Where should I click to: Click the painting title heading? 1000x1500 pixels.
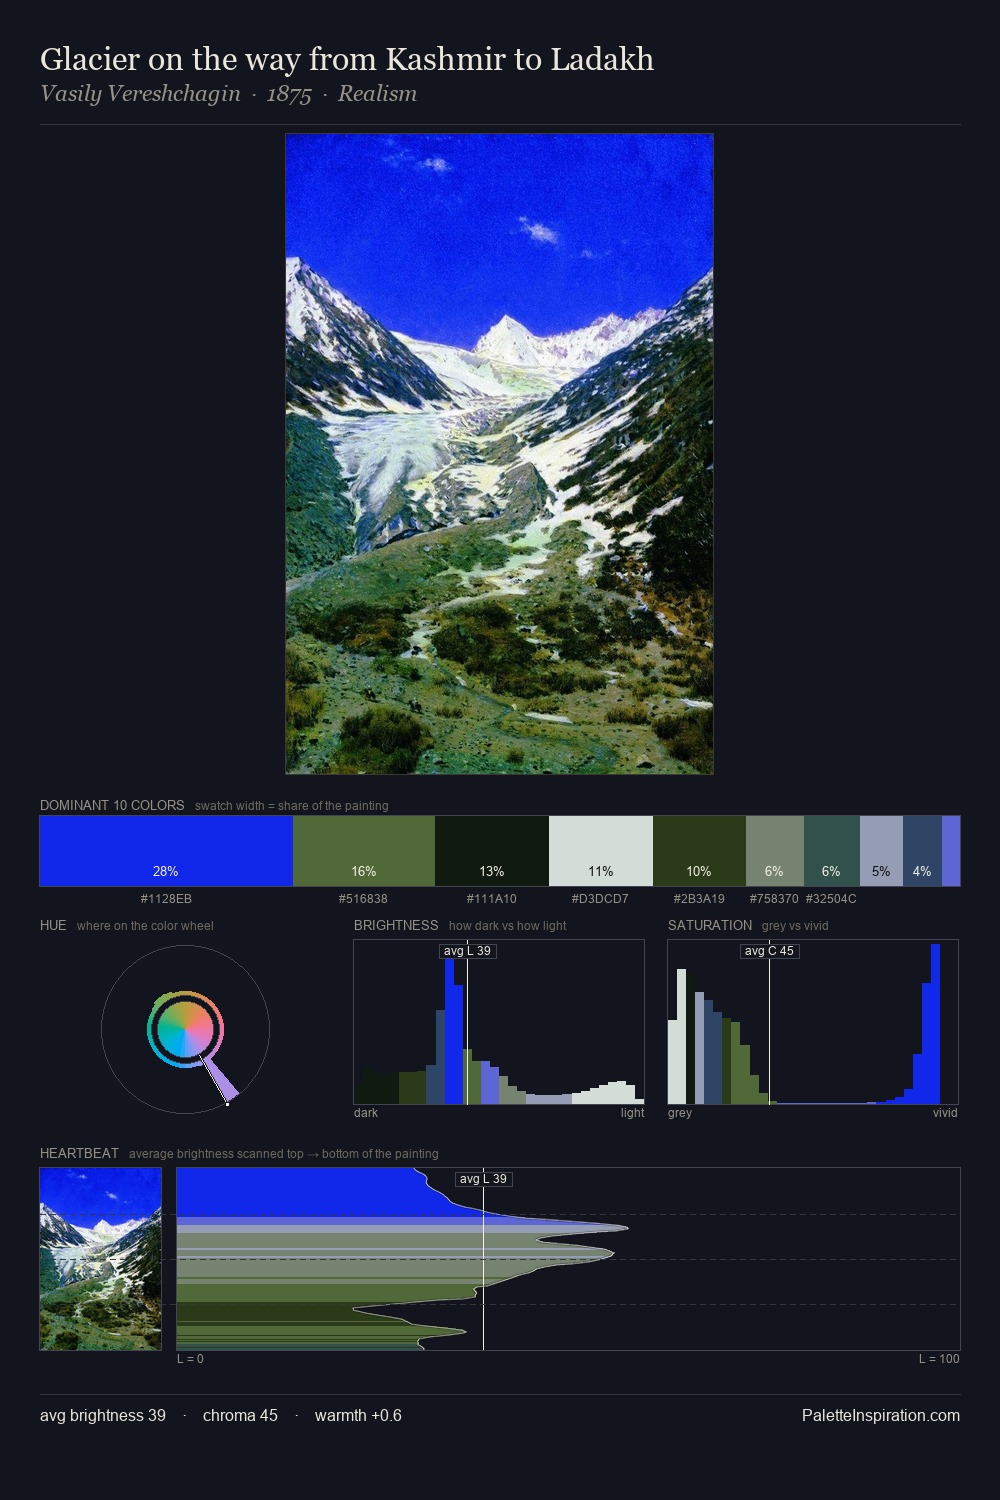tap(347, 59)
